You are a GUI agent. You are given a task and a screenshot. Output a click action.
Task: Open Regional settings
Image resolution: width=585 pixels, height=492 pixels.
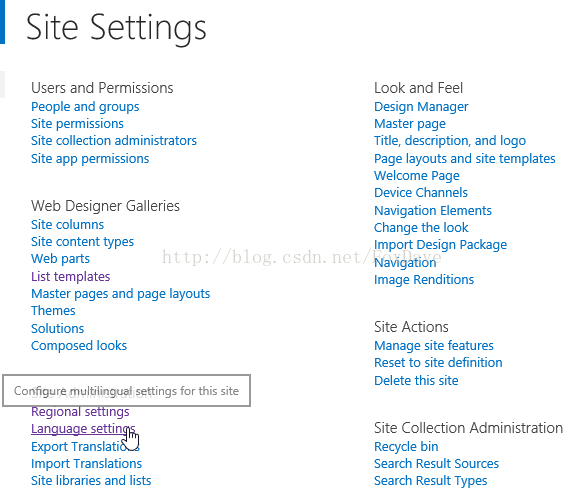click(x=80, y=412)
